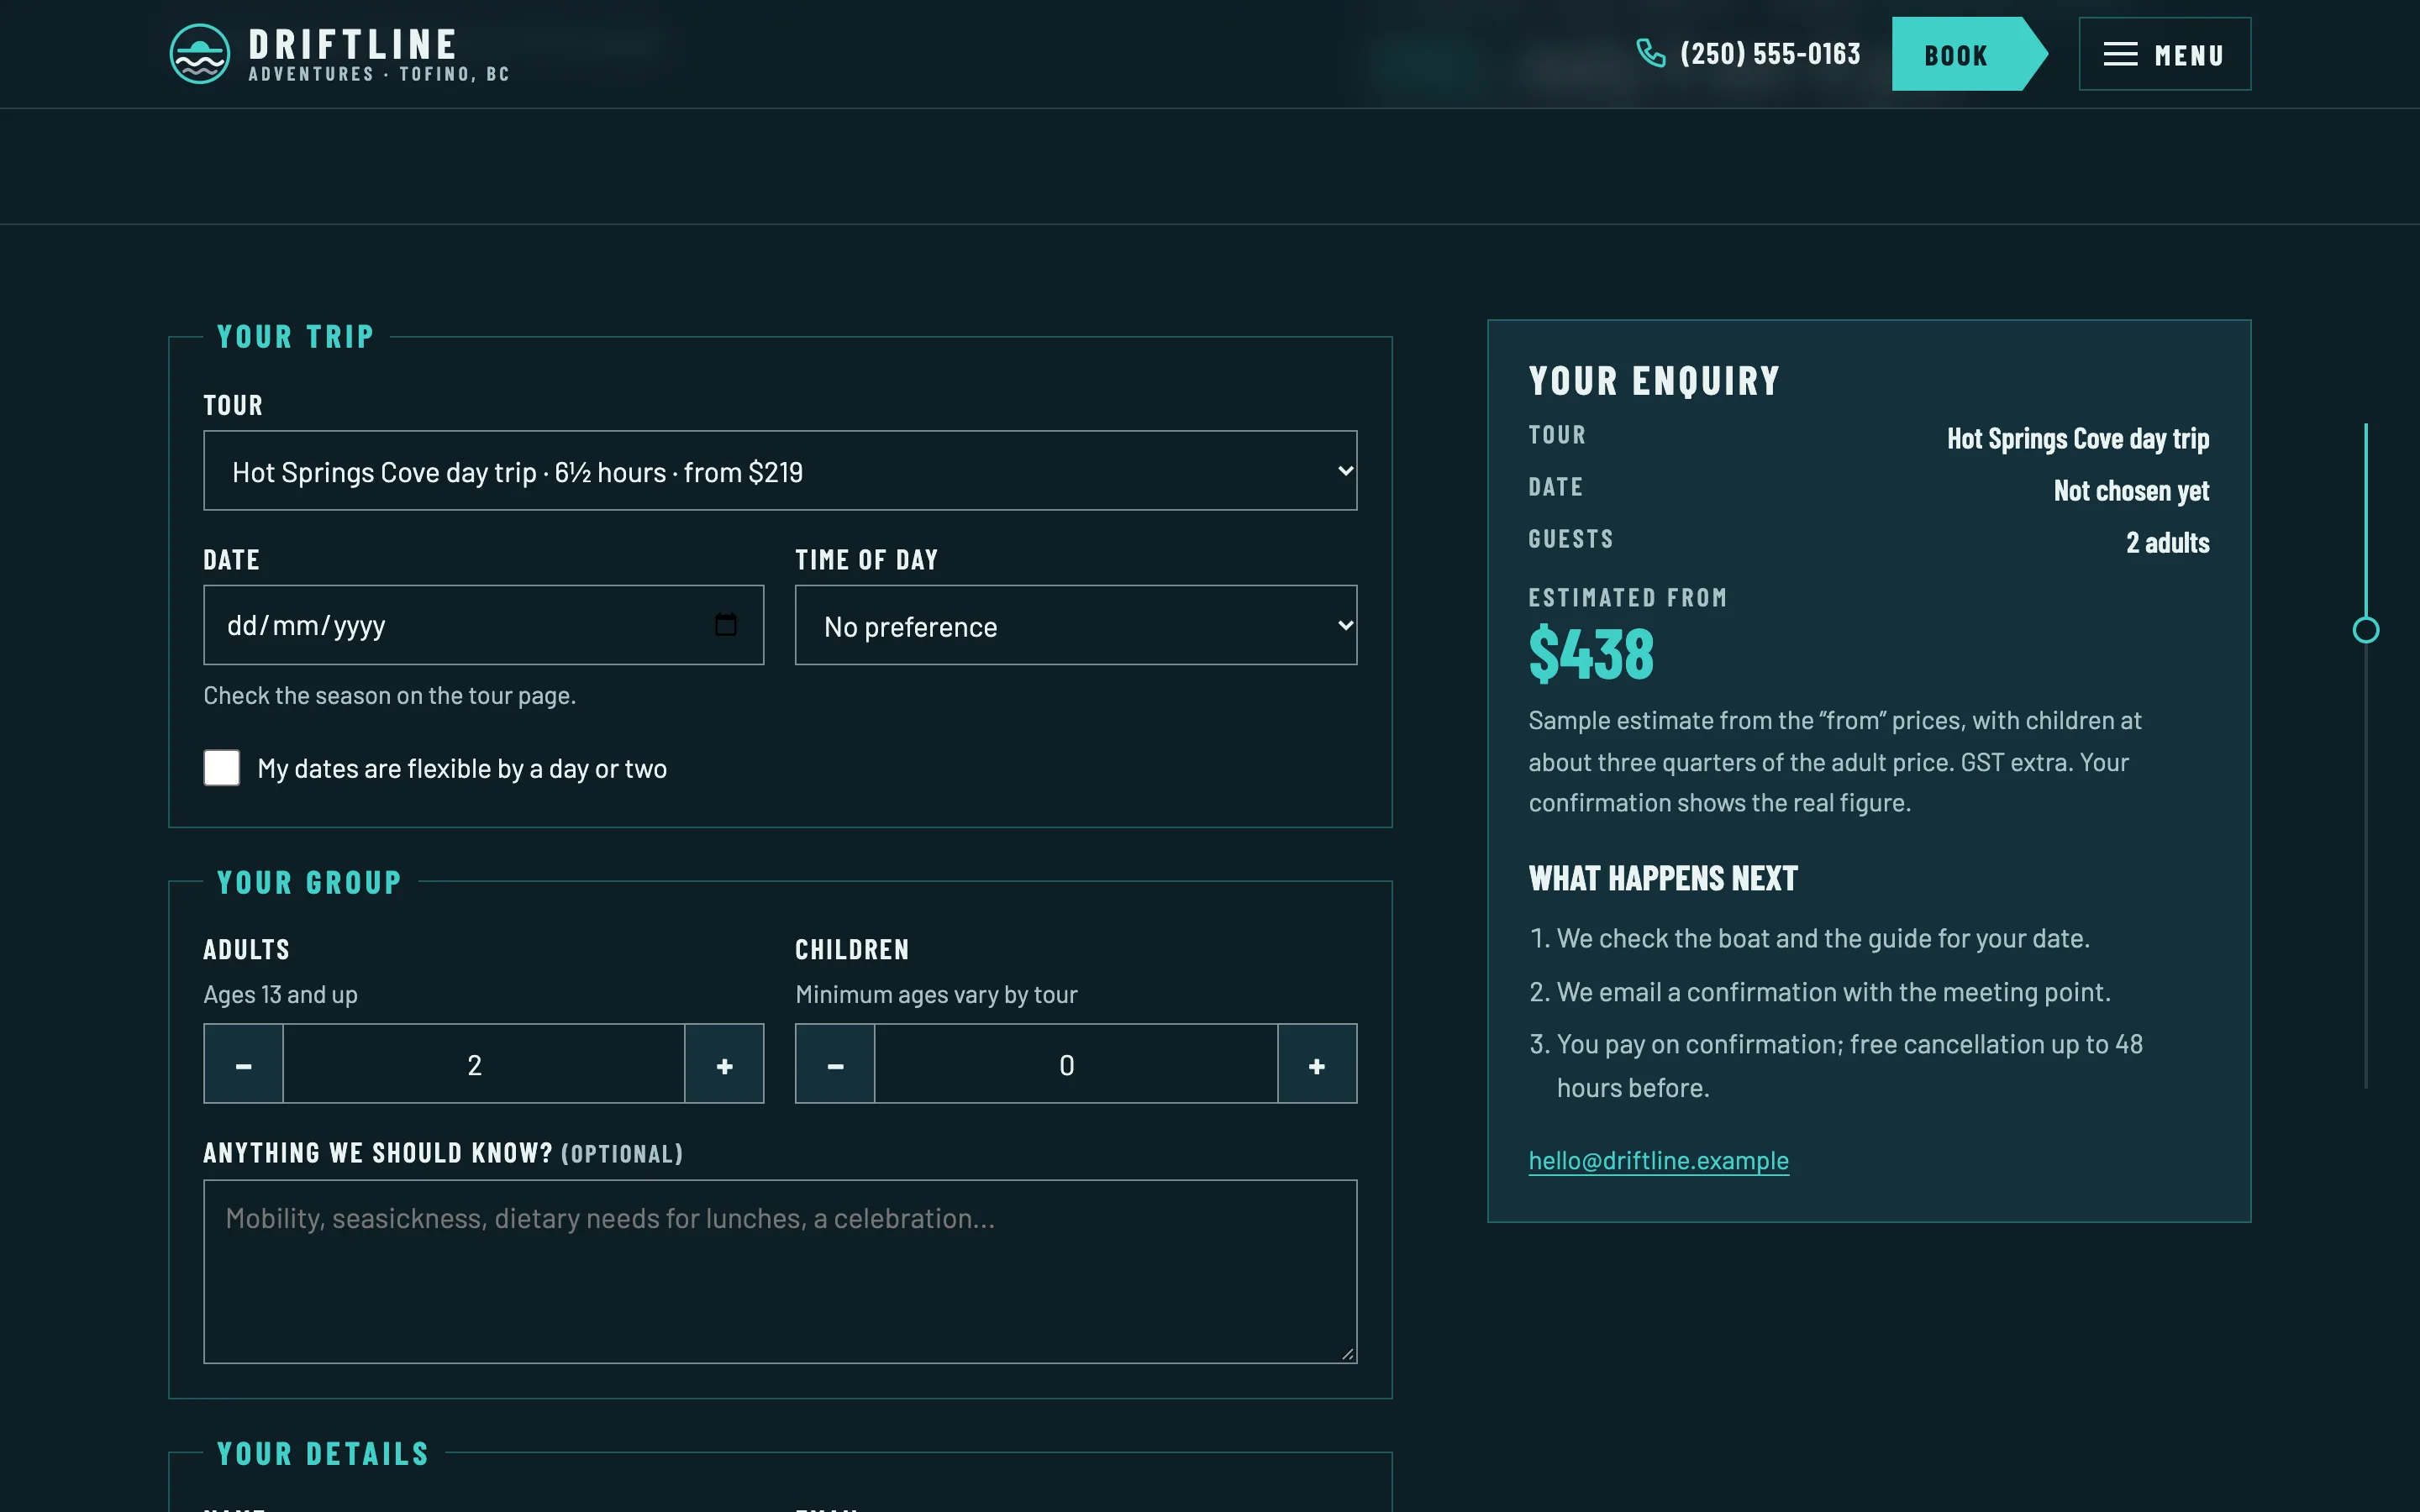
Task: Increase the Children count with plus
Action: 1317,1064
